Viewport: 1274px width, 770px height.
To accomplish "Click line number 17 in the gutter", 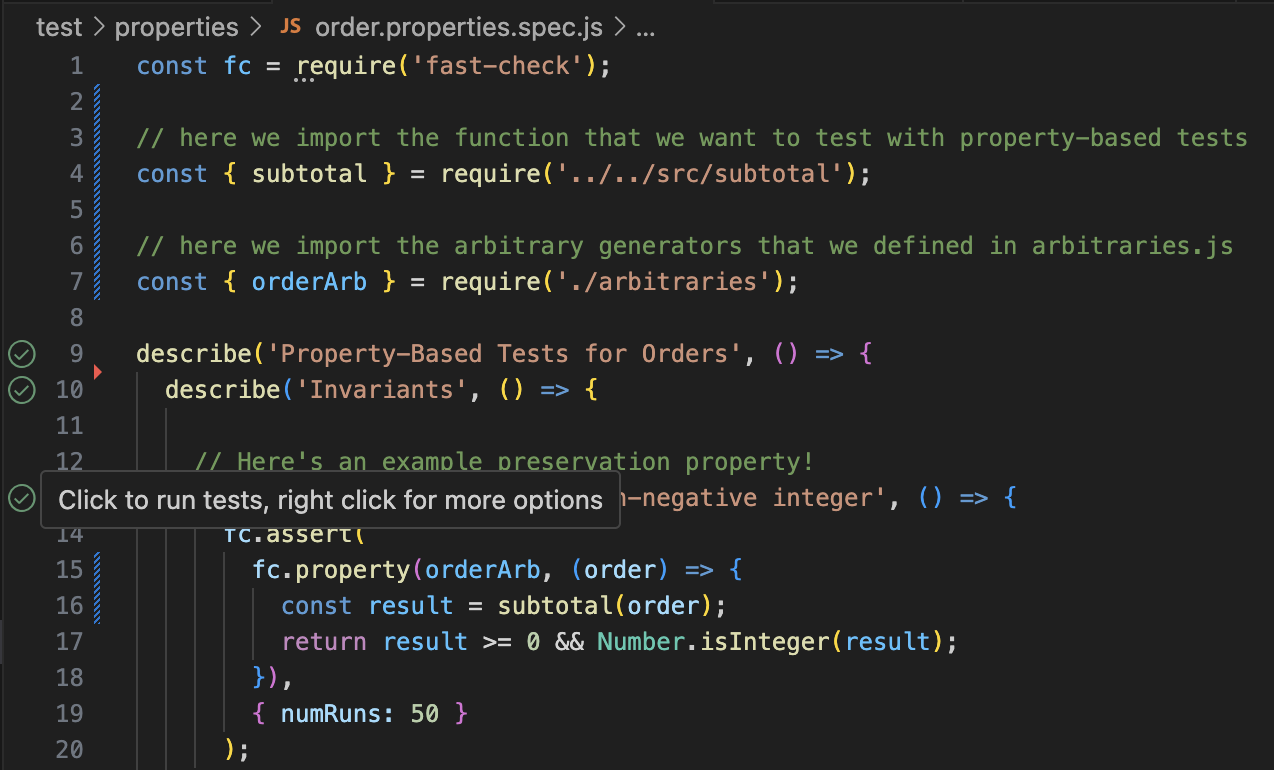I will (x=70, y=641).
